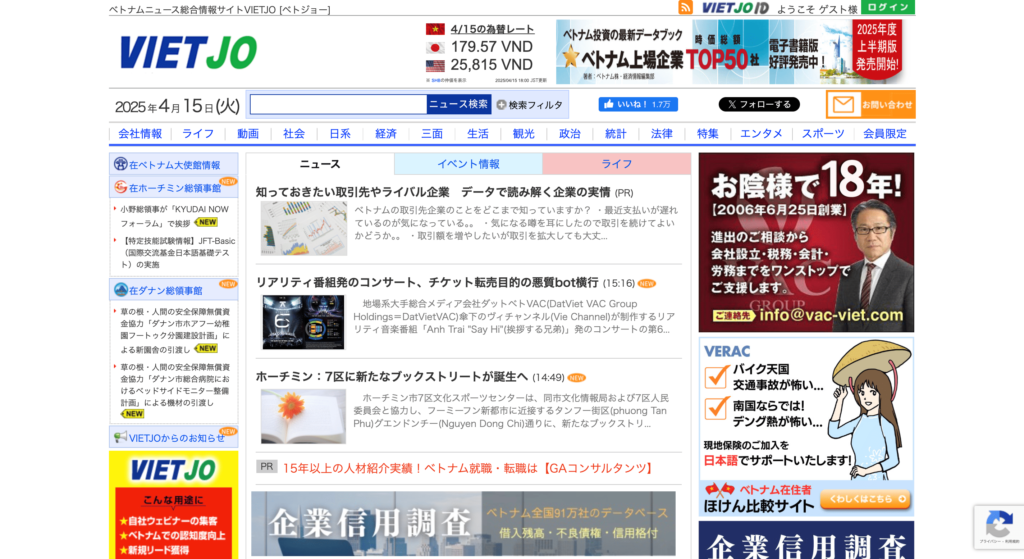The width and height of the screenshot is (1024, 559).
Task: Click the Facebook いいね! button
Action: 638,104
